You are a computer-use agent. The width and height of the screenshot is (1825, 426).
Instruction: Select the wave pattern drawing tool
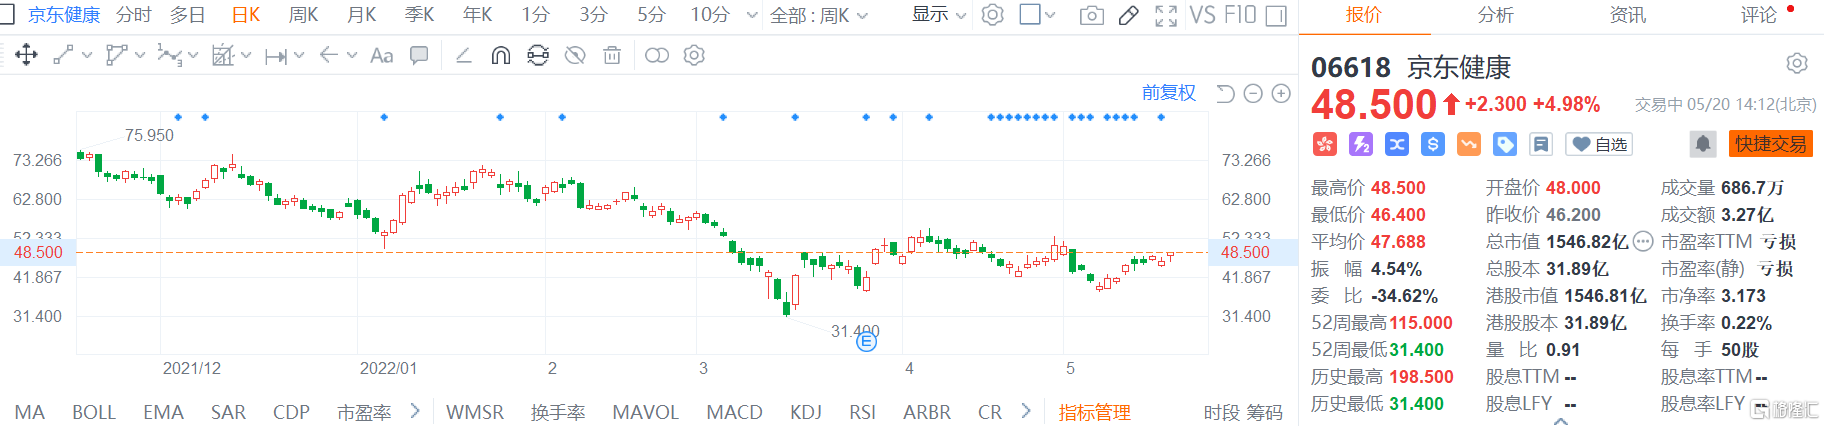pos(170,56)
